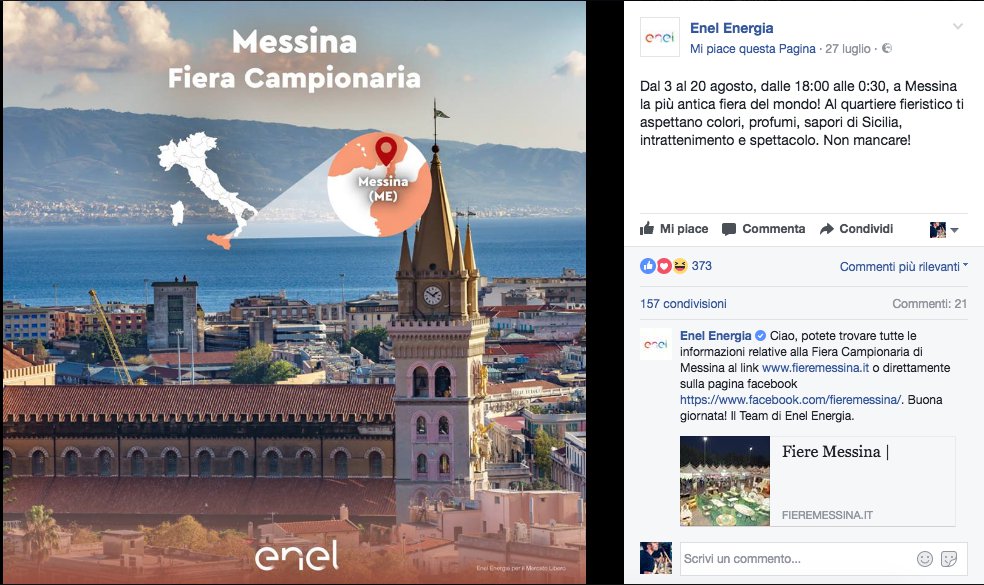Click the reaction emoji icons beside 373
Image resolution: width=984 pixels, height=585 pixels.
[664, 266]
